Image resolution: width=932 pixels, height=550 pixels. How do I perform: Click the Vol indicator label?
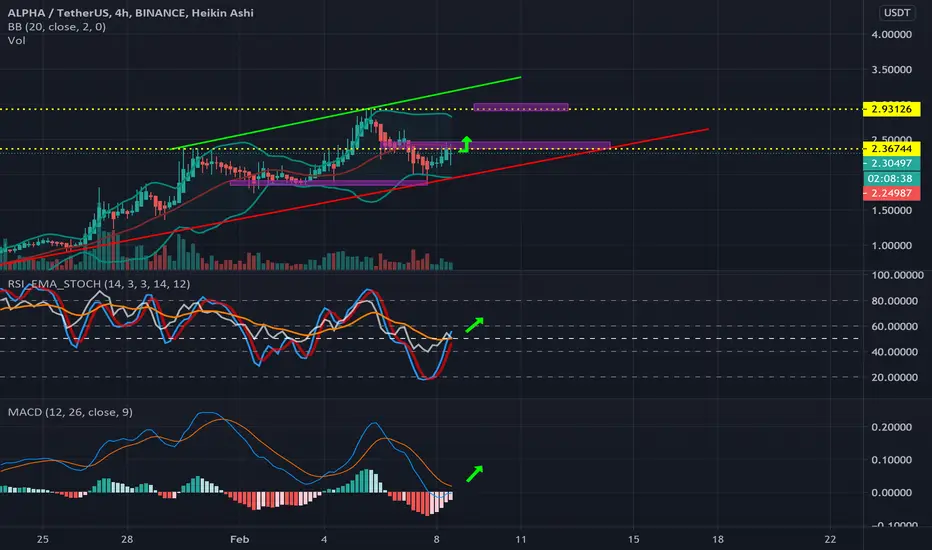[x=17, y=40]
